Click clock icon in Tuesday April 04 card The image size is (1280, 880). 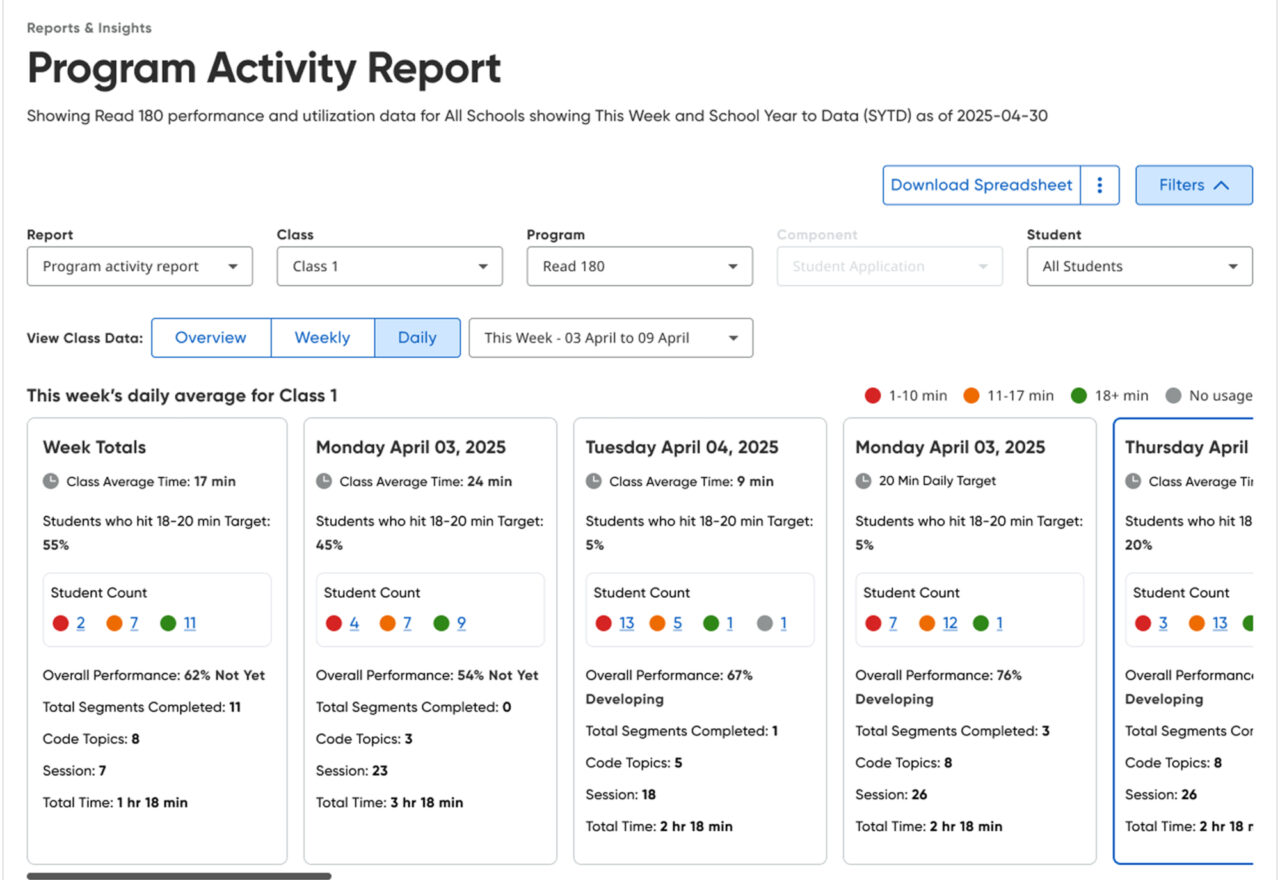pos(594,481)
